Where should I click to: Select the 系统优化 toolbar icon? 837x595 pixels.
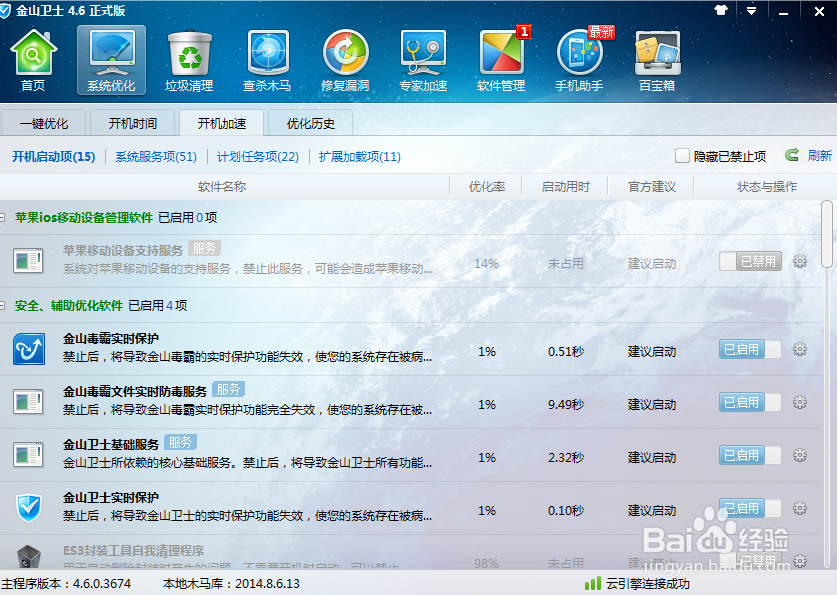(111, 60)
